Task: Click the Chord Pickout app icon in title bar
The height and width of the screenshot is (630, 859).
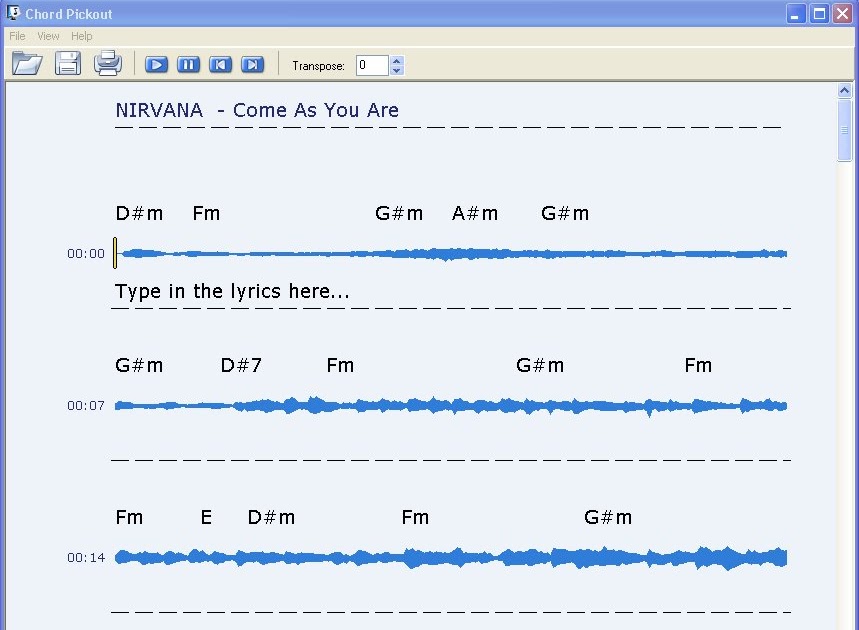Action: point(13,13)
